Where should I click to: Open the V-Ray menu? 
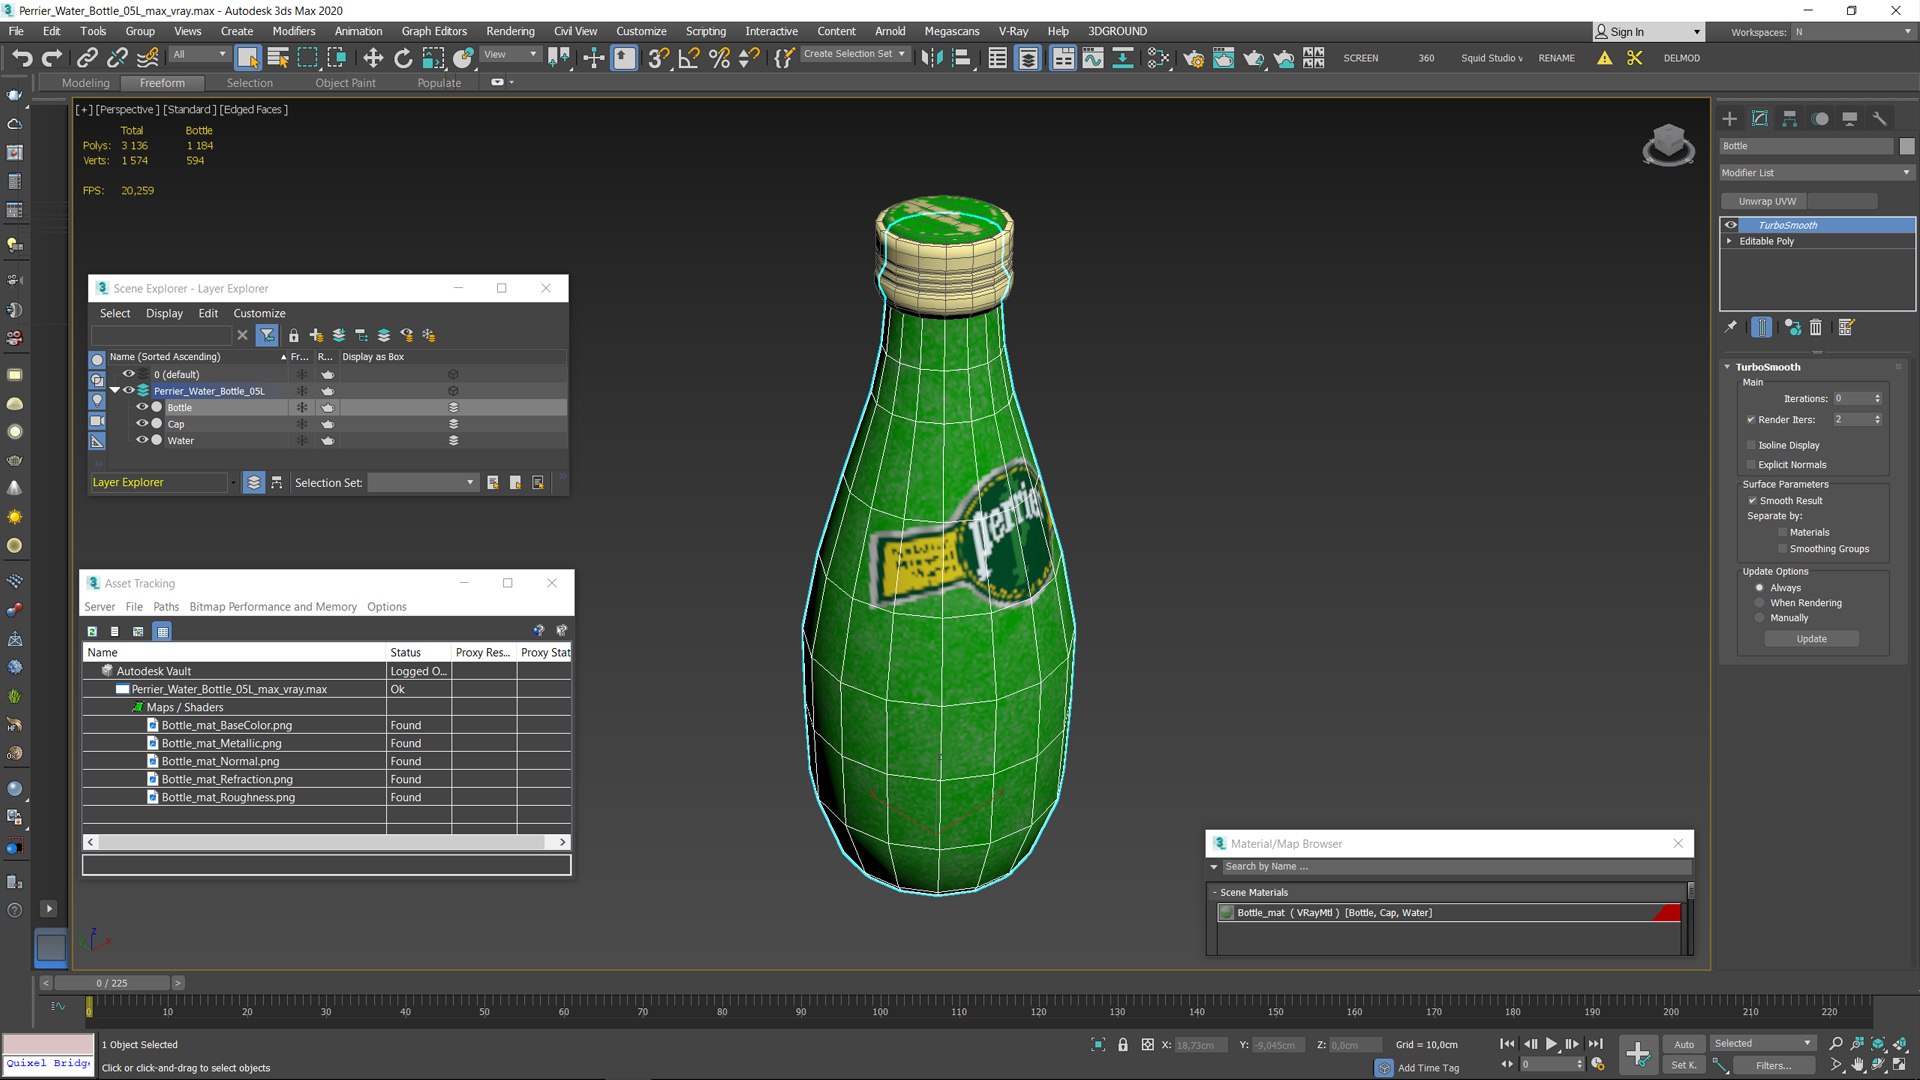tap(1013, 31)
